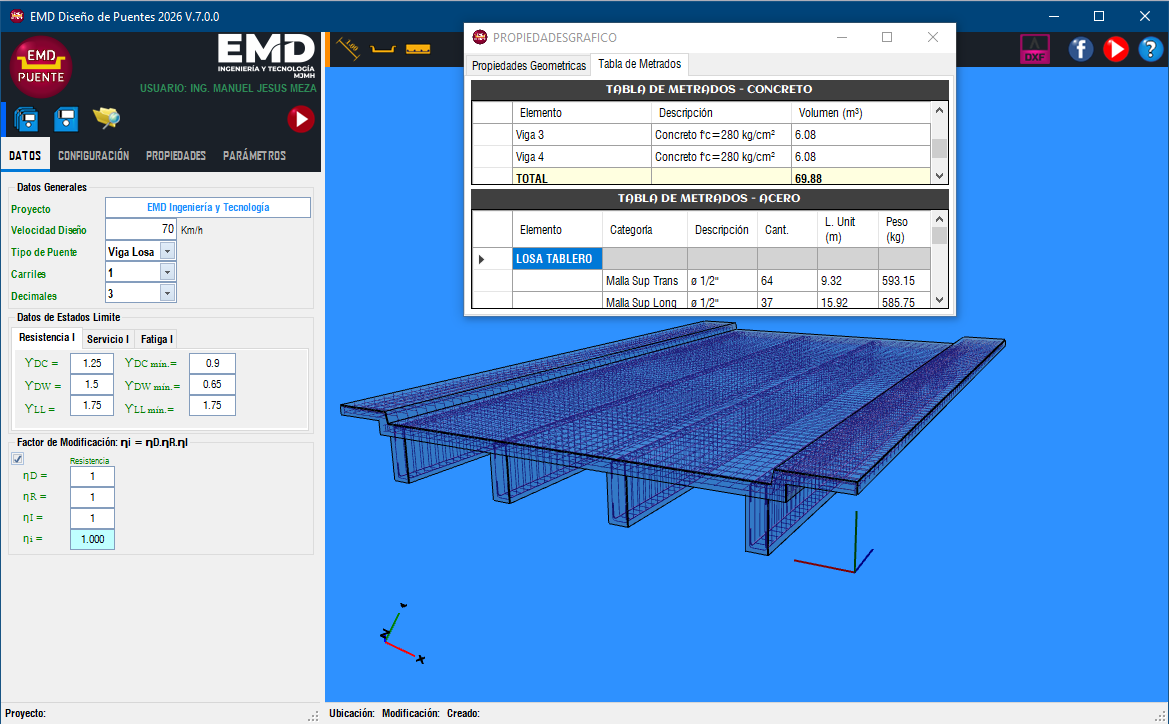Click the DXF export icon
The width and height of the screenshot is (1169, 724).
click(x=1034, y=49)
